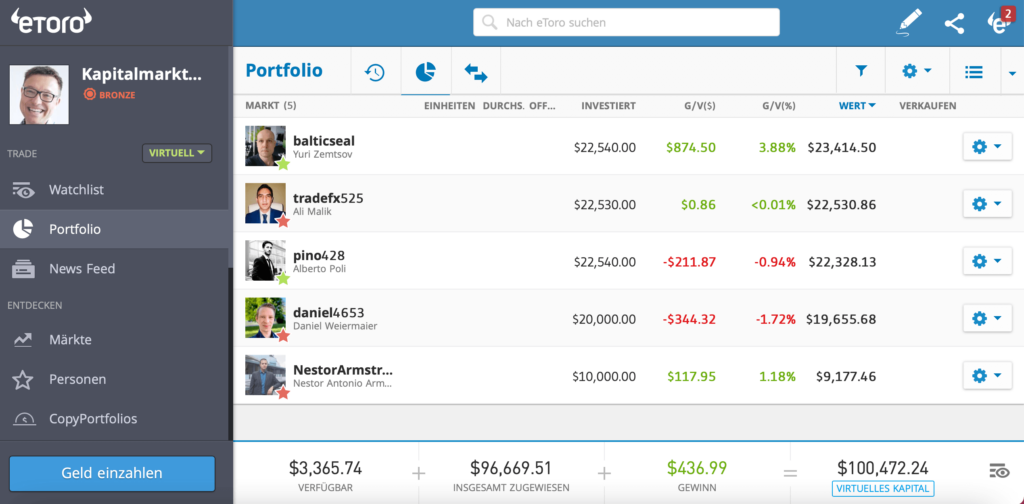Click the -$344.32 loss value
Viewport: 1024px width, 504px height.
[689, 319]
